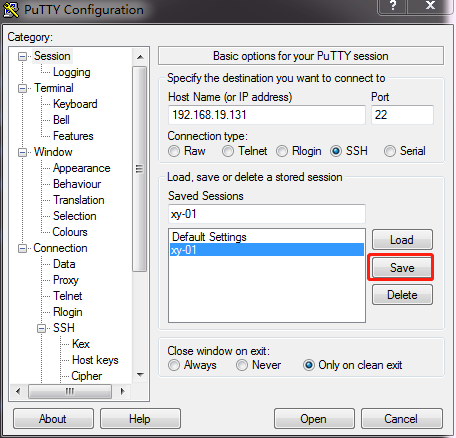This screenshot has height=438, width=456.
Task: Click the question mark help button in title bar
Action: point(393,6)
